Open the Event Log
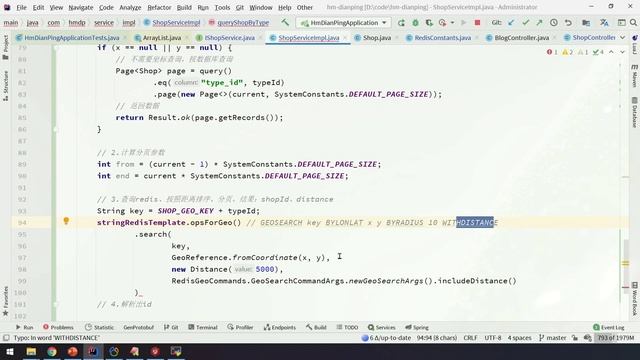 point(609,327)
